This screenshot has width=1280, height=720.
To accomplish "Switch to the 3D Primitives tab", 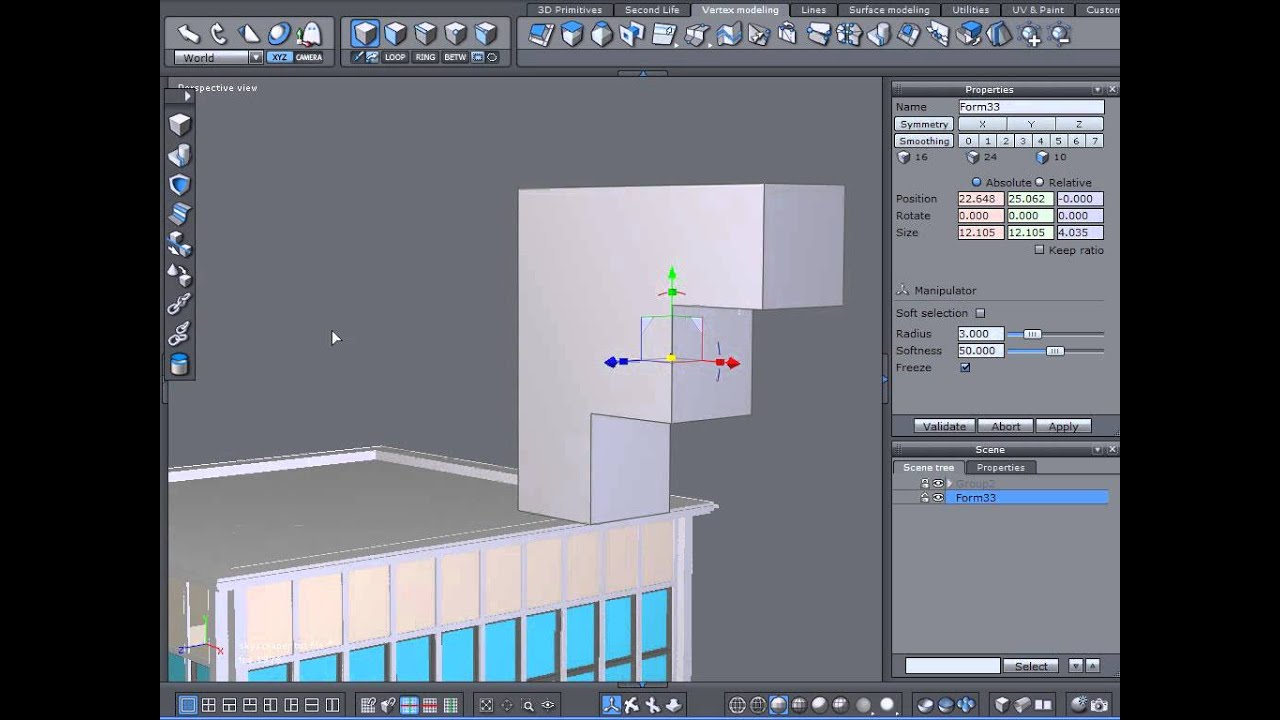I will (570, 10).
